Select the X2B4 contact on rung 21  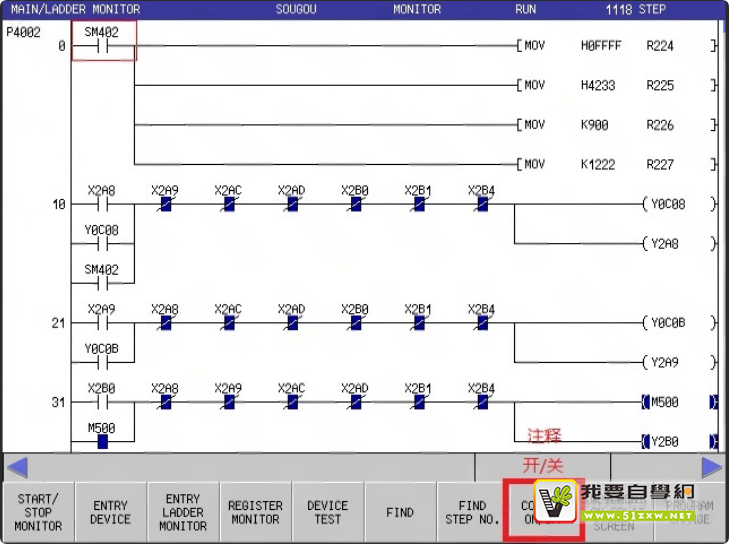(x=482, y=323)
